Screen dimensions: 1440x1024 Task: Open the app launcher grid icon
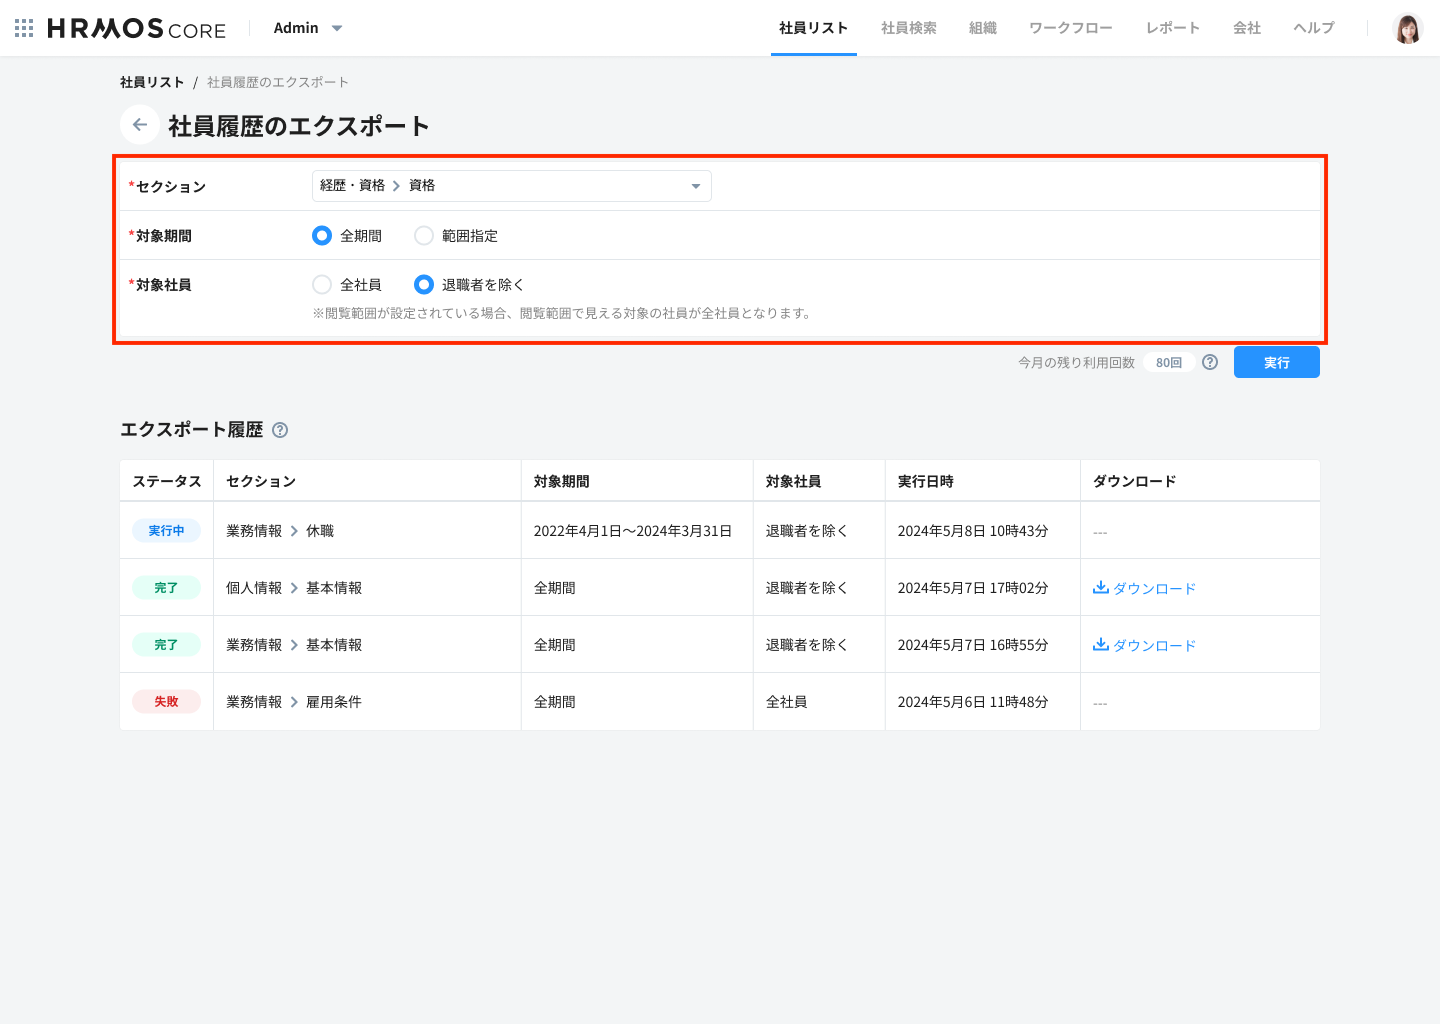[x=22, y=27]
